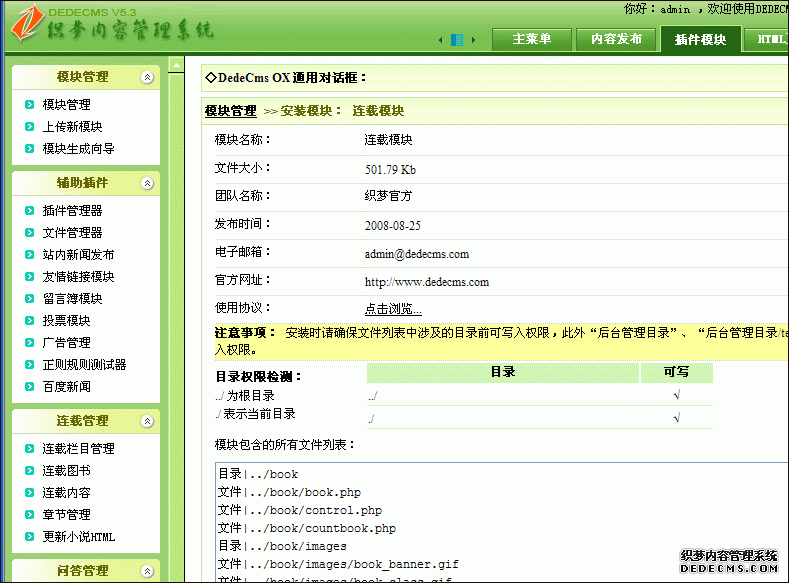Viewport: 789px width, 583px height.
Task: Click the bullet icon beside 连载栏目管理
Action: click(29, 449)
